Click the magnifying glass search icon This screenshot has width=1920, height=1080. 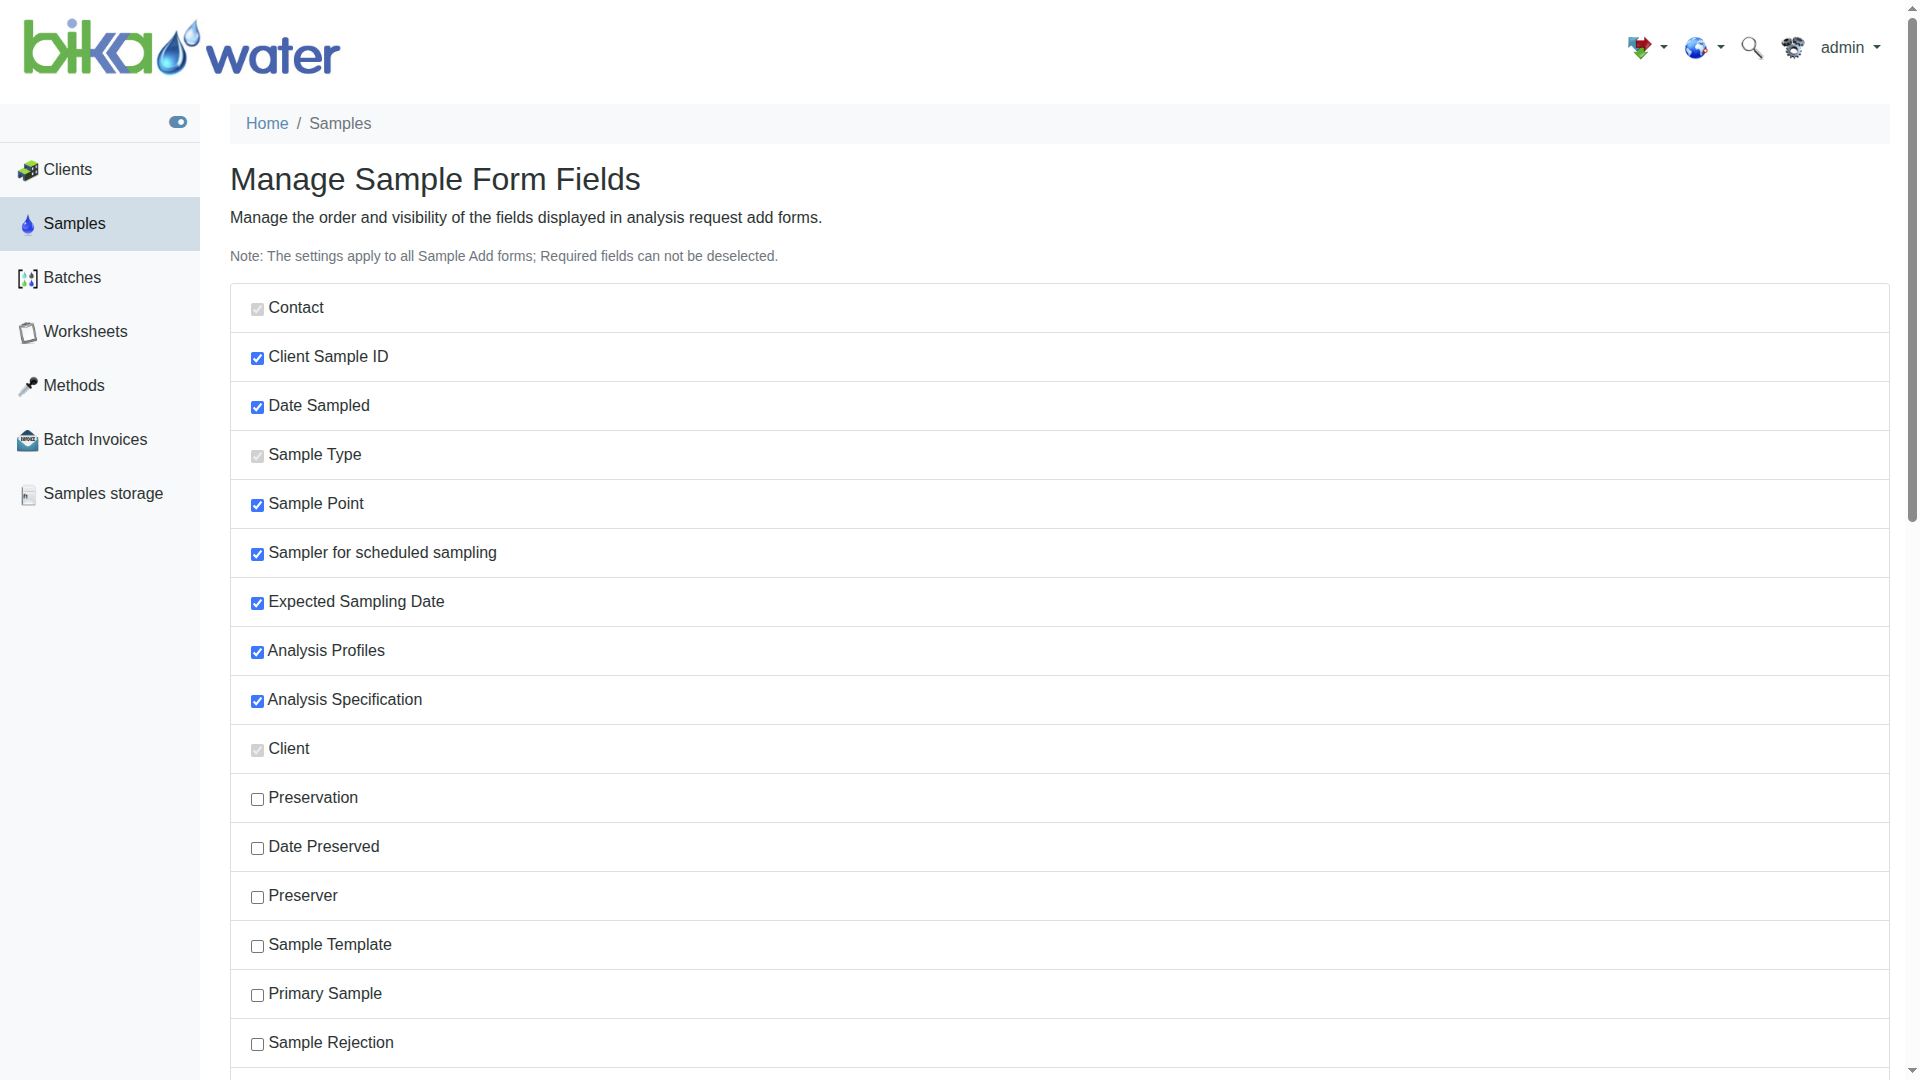click(1751, 48)
